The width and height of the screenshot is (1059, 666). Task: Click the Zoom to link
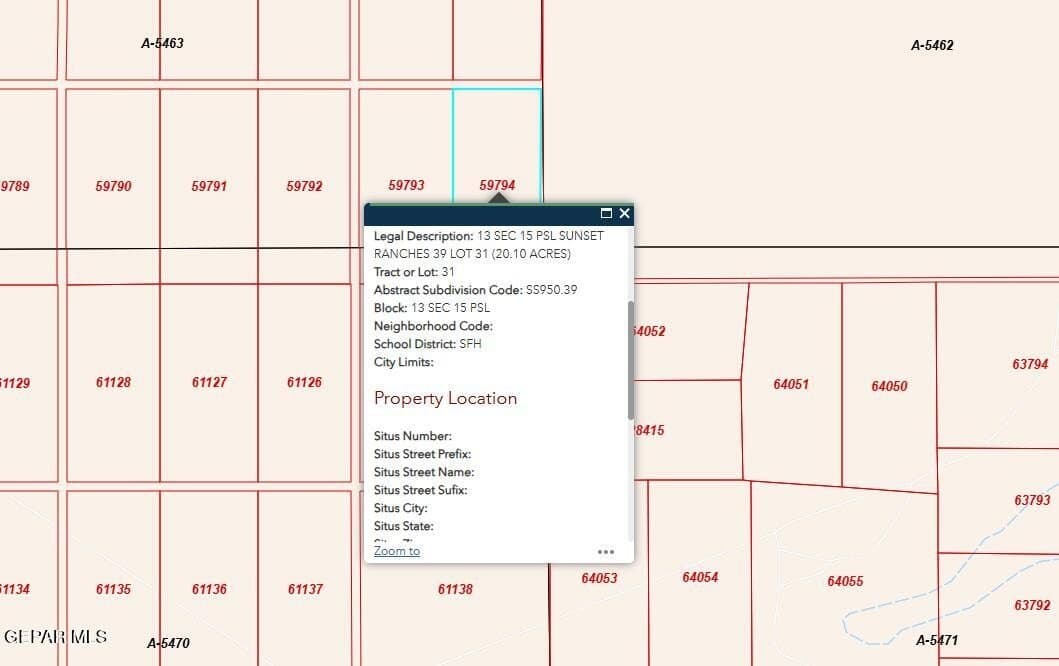[x=397, y=551]
